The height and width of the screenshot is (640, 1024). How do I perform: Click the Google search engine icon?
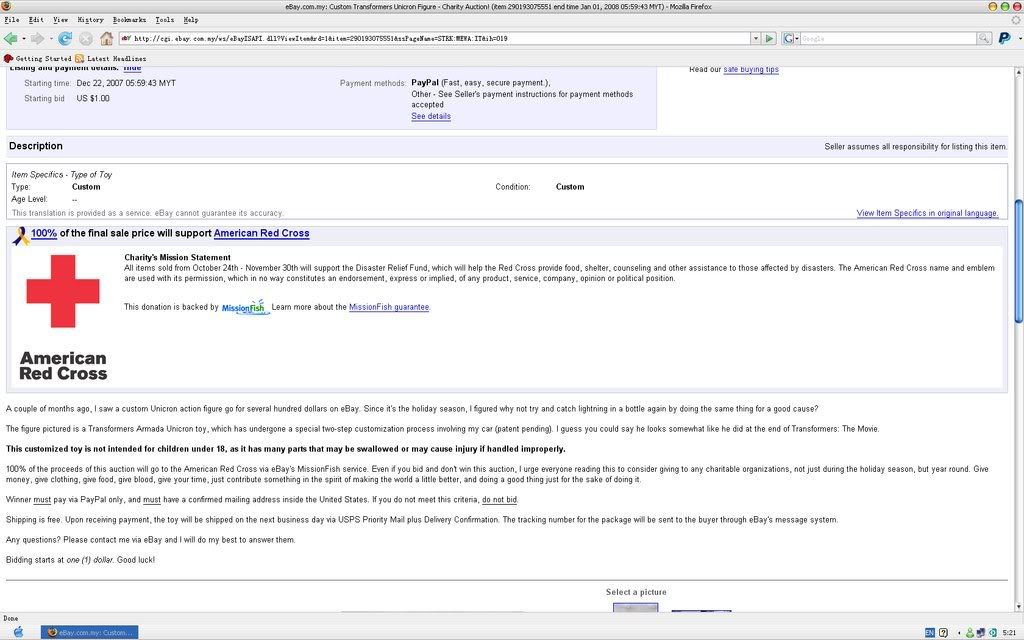tap(788, 39)
